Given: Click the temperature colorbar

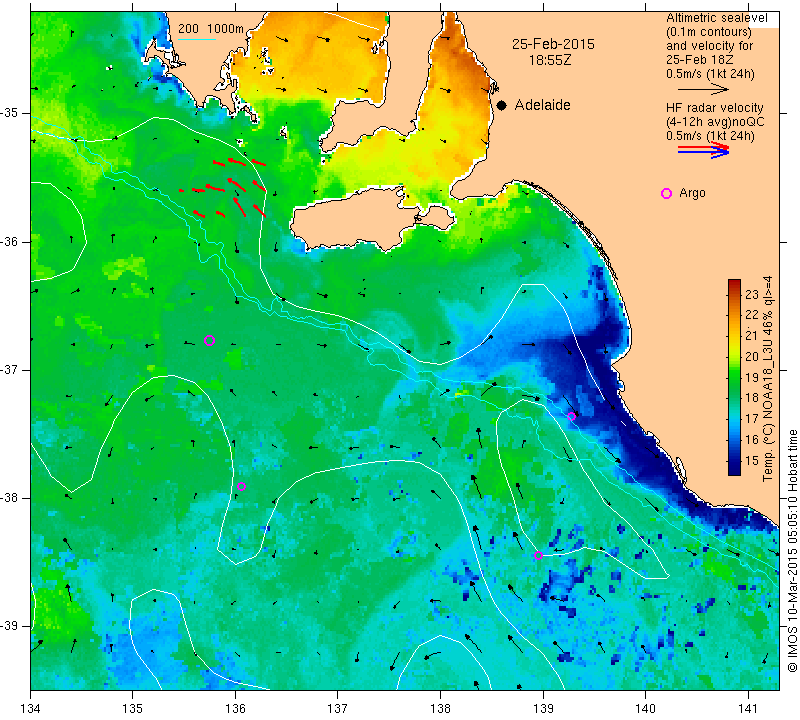Looking at the screenshot, I should [734, 378].
